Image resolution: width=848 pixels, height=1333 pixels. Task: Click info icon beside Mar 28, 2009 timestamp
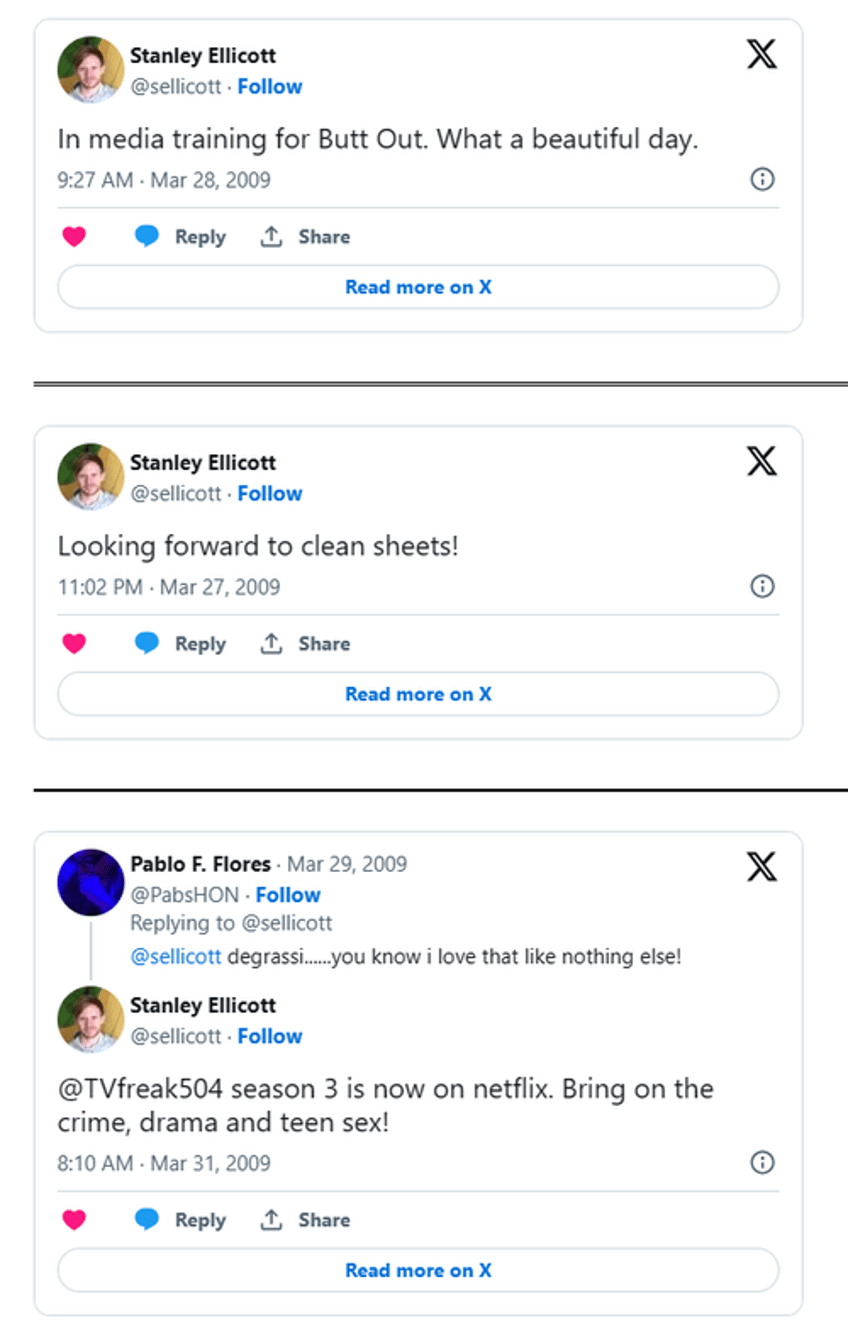tap(762, 179)
